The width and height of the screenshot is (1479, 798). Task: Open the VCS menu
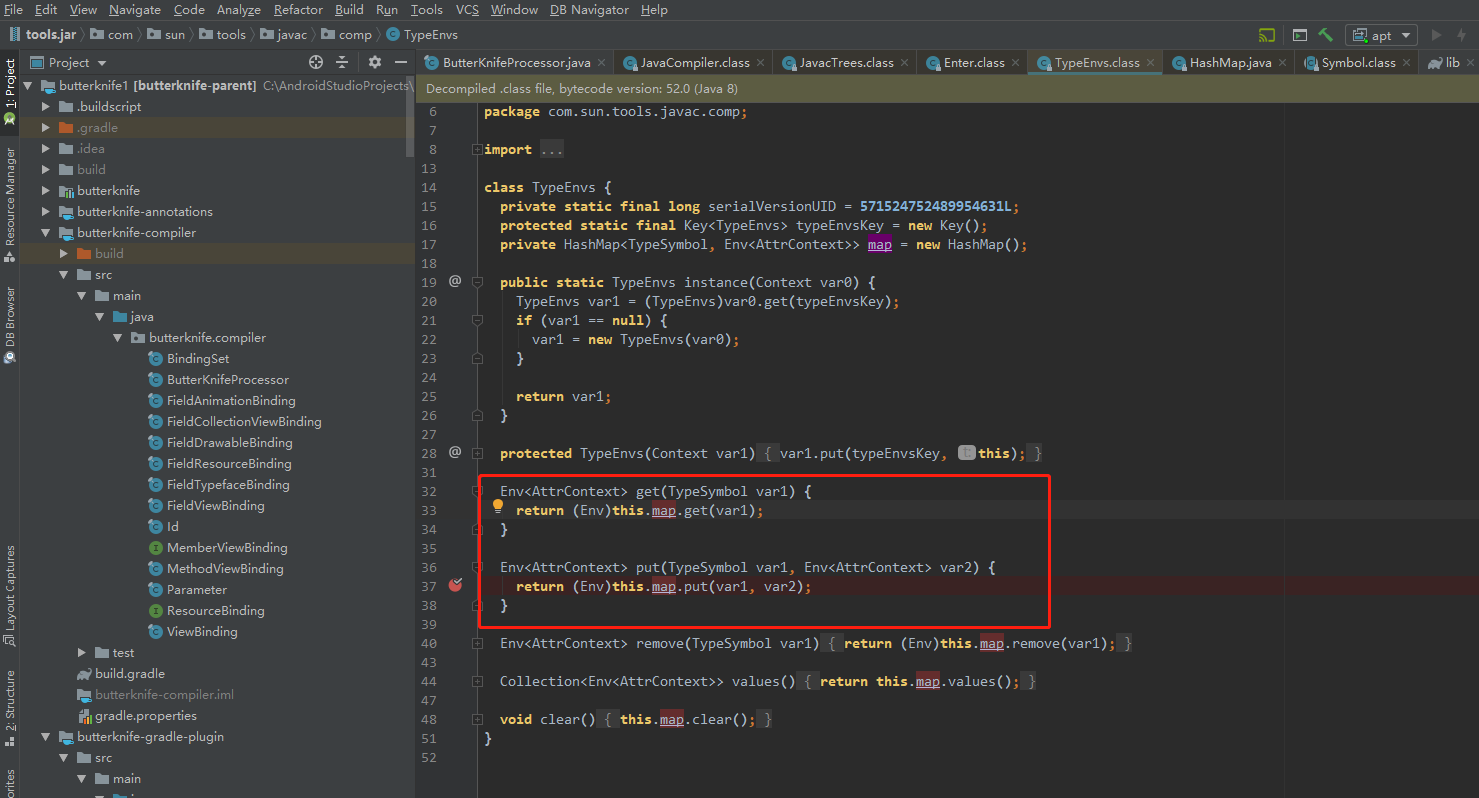point(467,9)
